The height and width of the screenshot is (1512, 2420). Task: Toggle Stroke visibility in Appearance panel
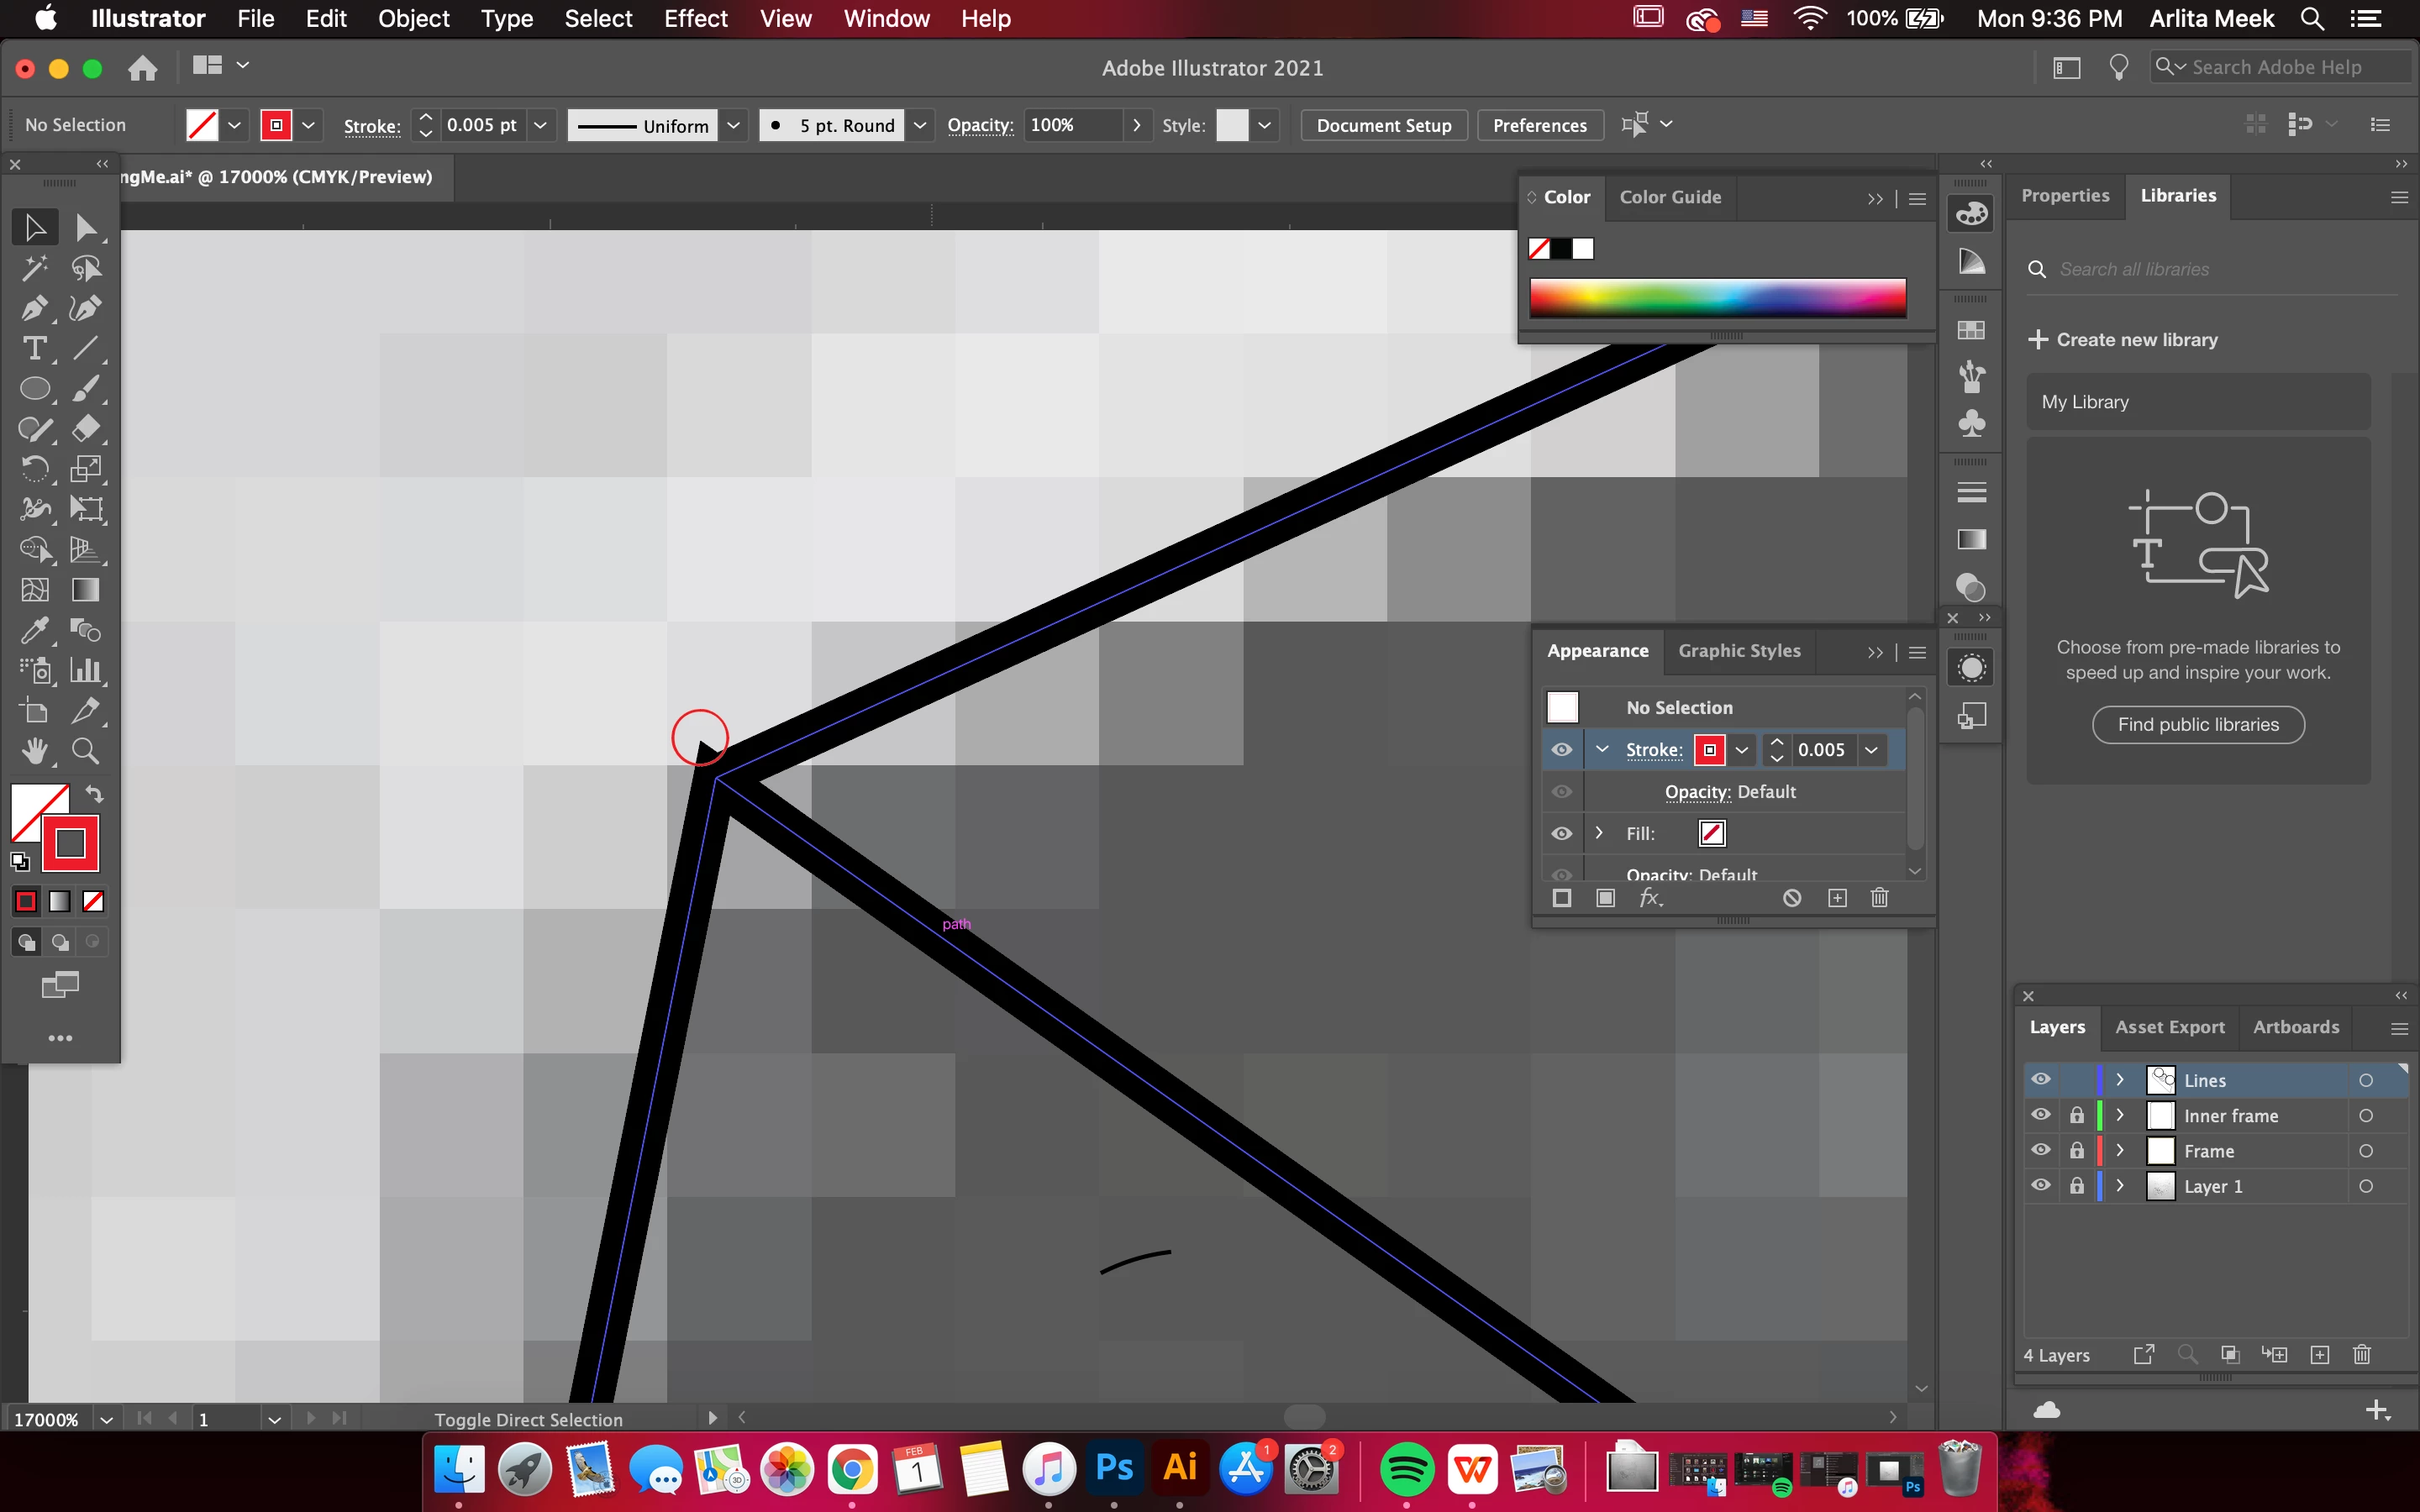pyautogui.click(x=1561, y=749)
